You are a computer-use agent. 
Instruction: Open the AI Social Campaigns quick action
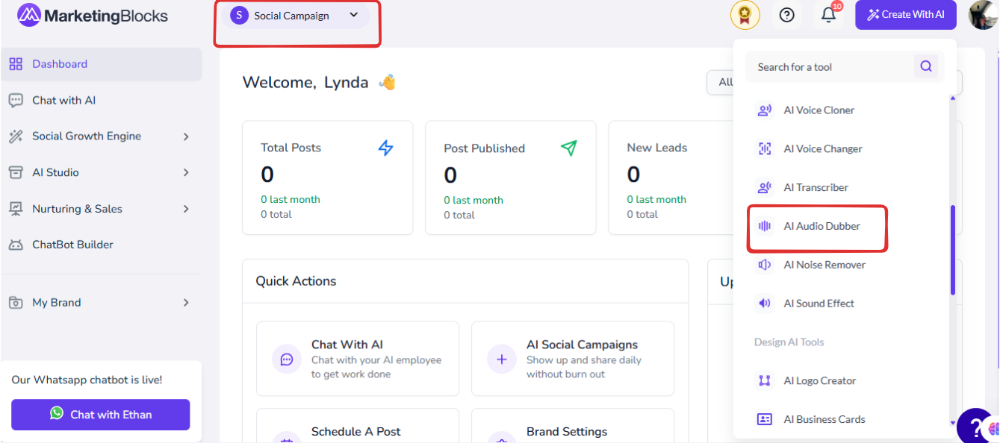573,359
